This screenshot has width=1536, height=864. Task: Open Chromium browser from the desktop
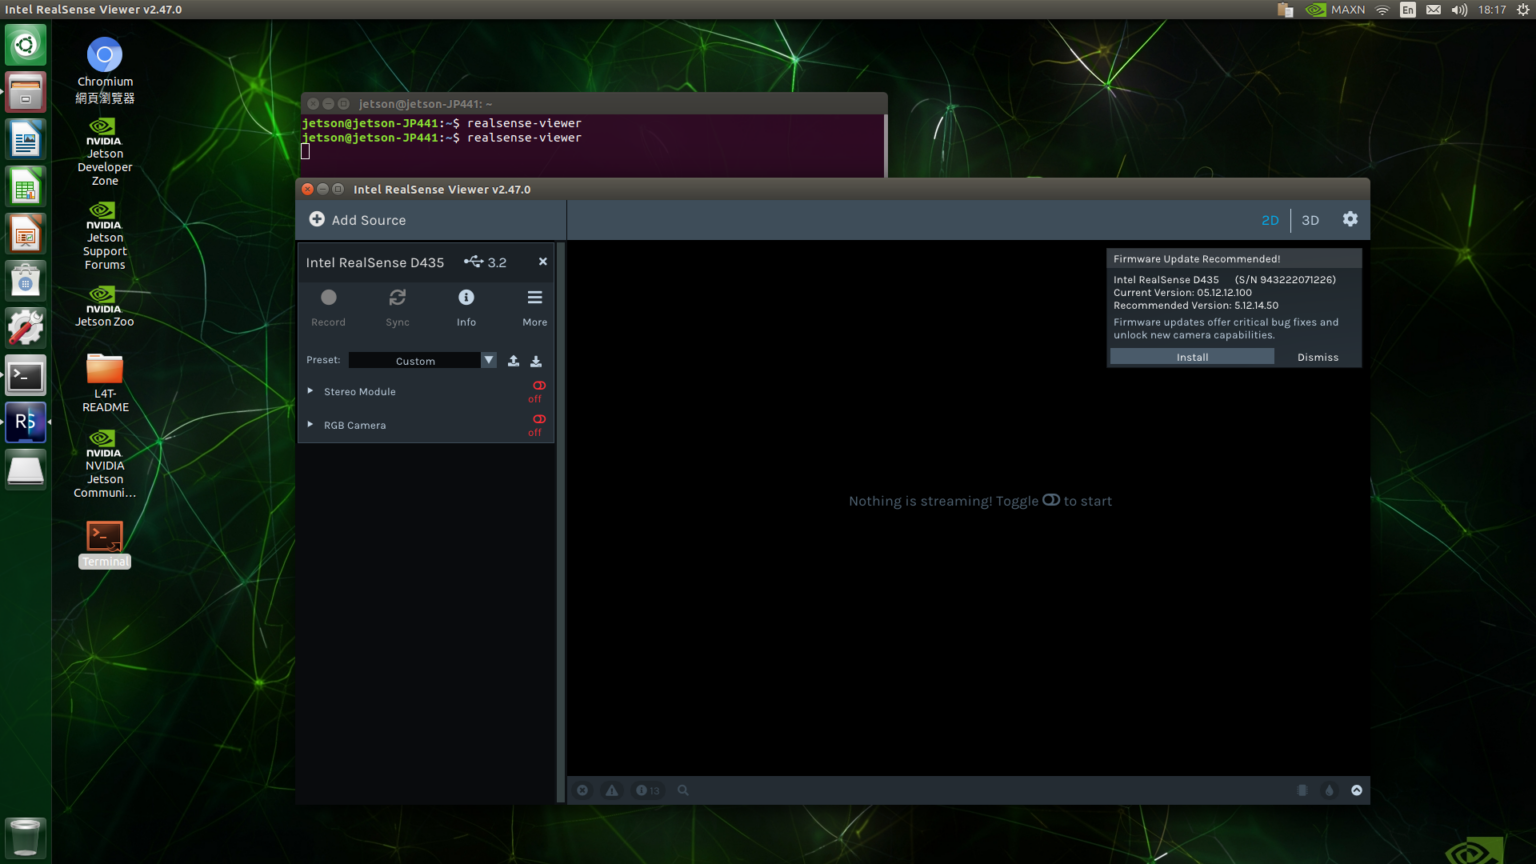click(104, 56)
